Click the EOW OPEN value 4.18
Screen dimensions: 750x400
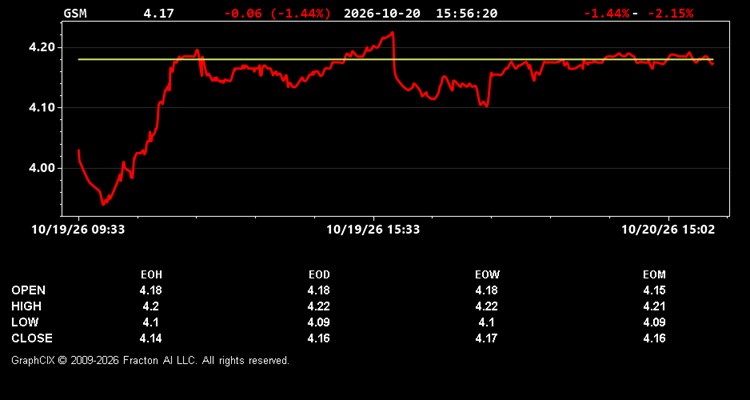coord(486,290)
